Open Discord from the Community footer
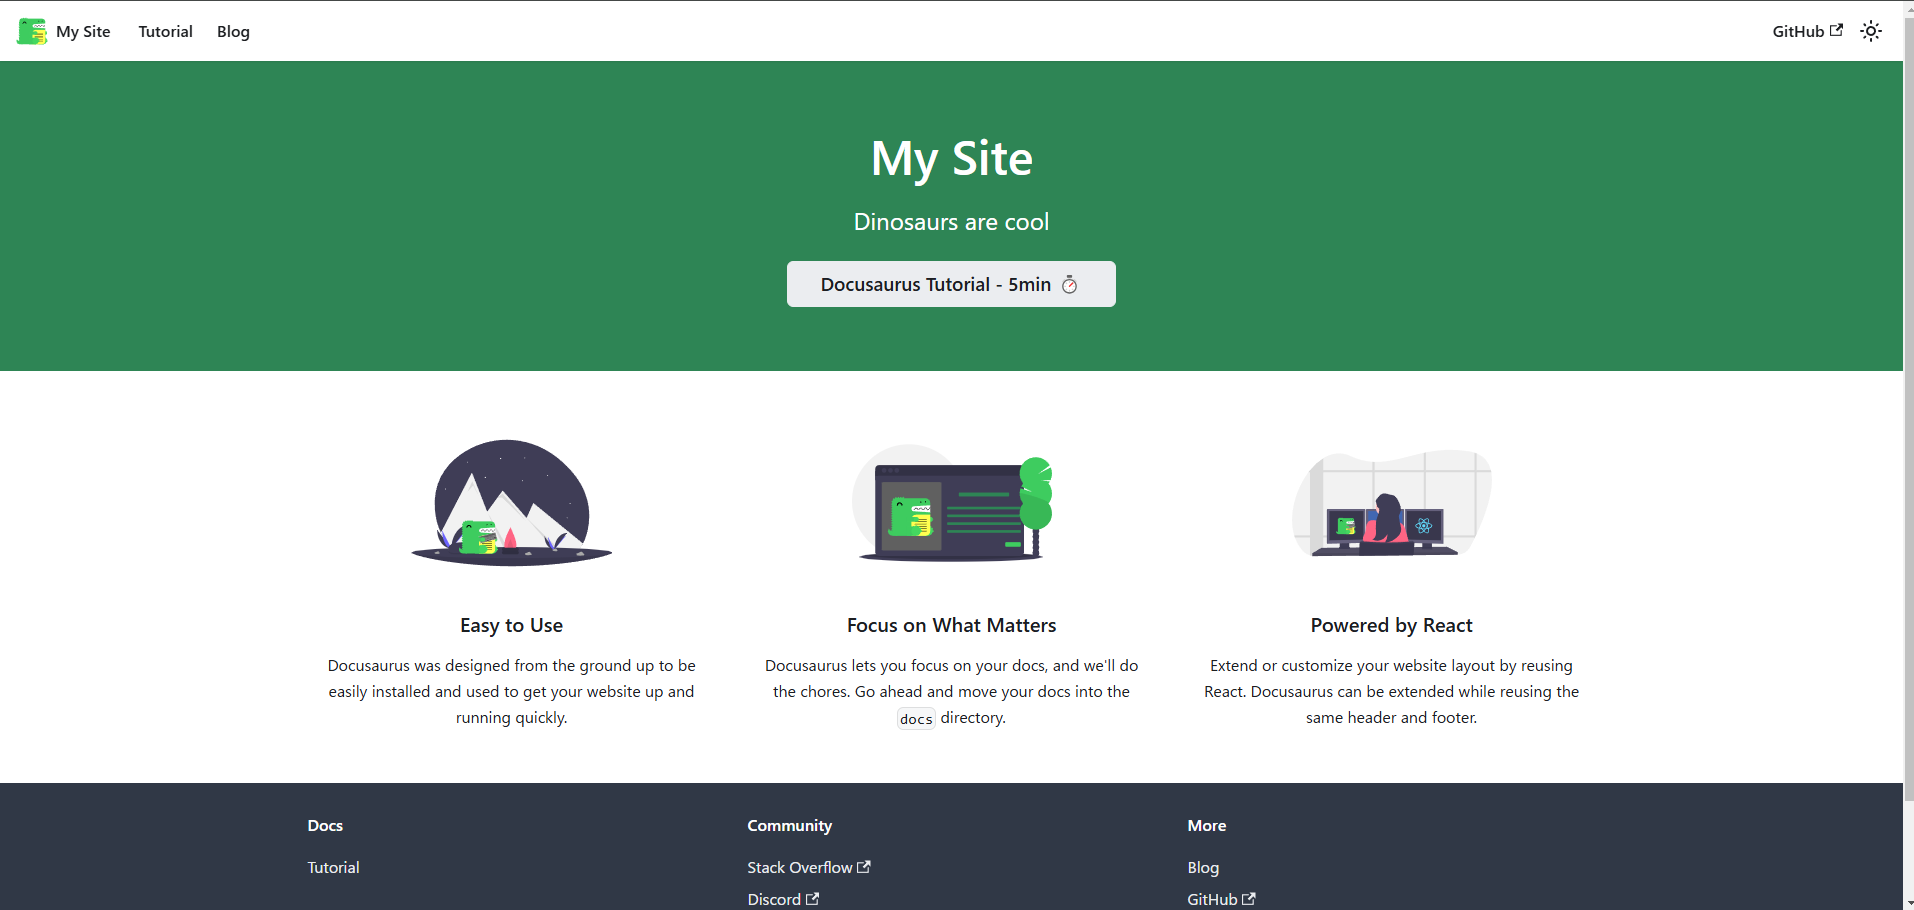Image resolution: width=1914 pixels, height=910 pixels. pyautogui.click(x=774, y=898)
